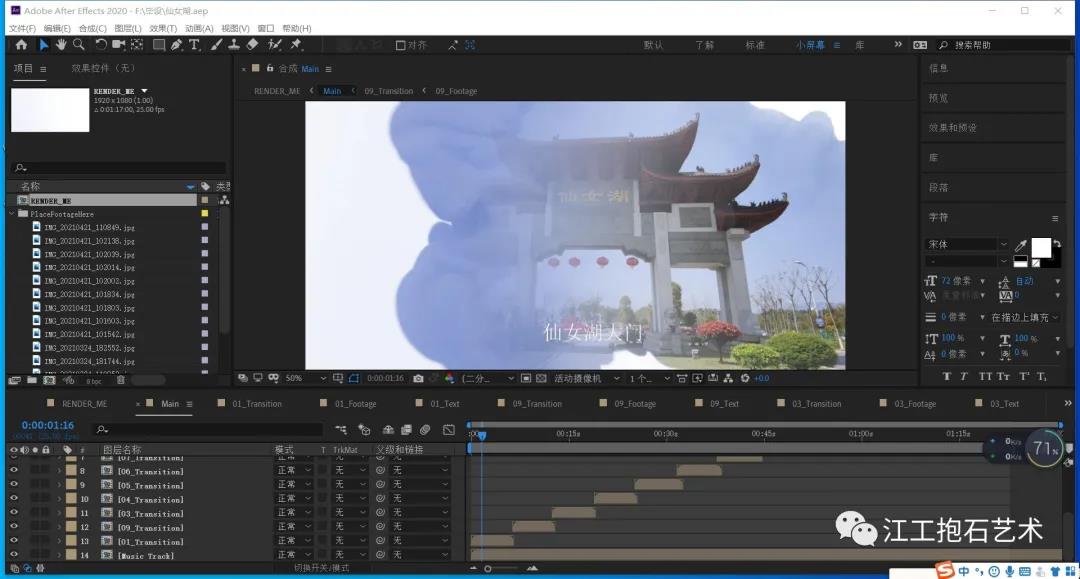Open the 活动摄像机 camera dropdown
The height and width of the screenshot is (579, 1080).
pyautogui.click(x=587, y=378)
